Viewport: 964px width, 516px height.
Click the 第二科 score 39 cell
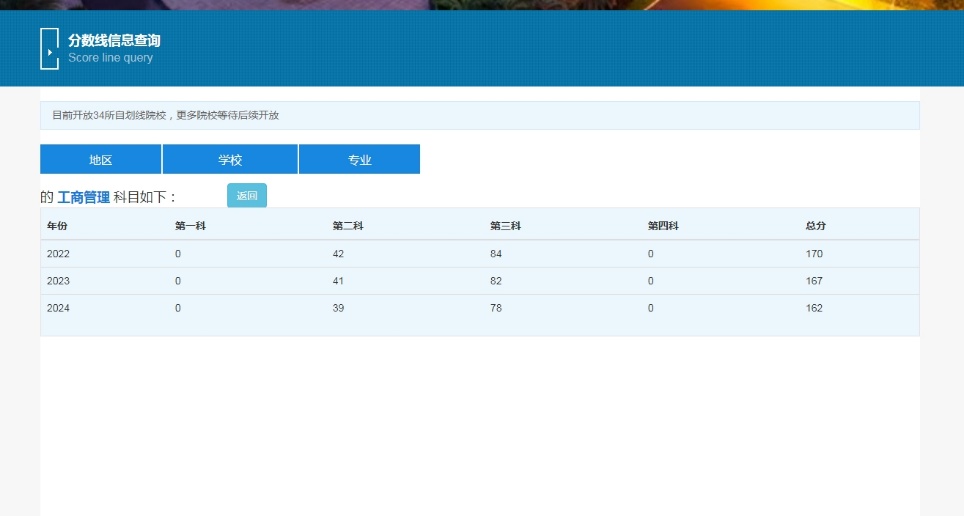338,308
